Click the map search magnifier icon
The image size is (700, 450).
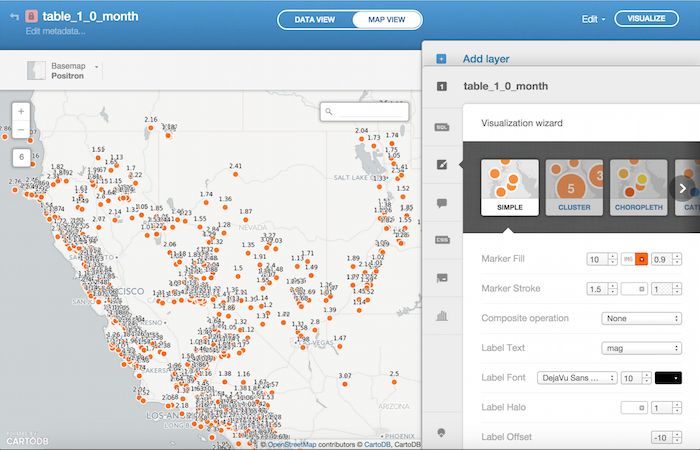point(329,112)
